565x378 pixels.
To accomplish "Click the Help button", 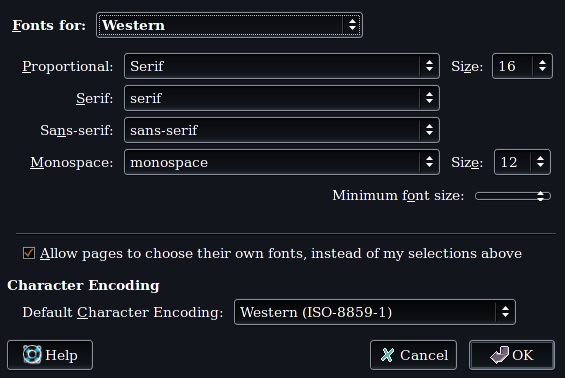I will (50, 355).
